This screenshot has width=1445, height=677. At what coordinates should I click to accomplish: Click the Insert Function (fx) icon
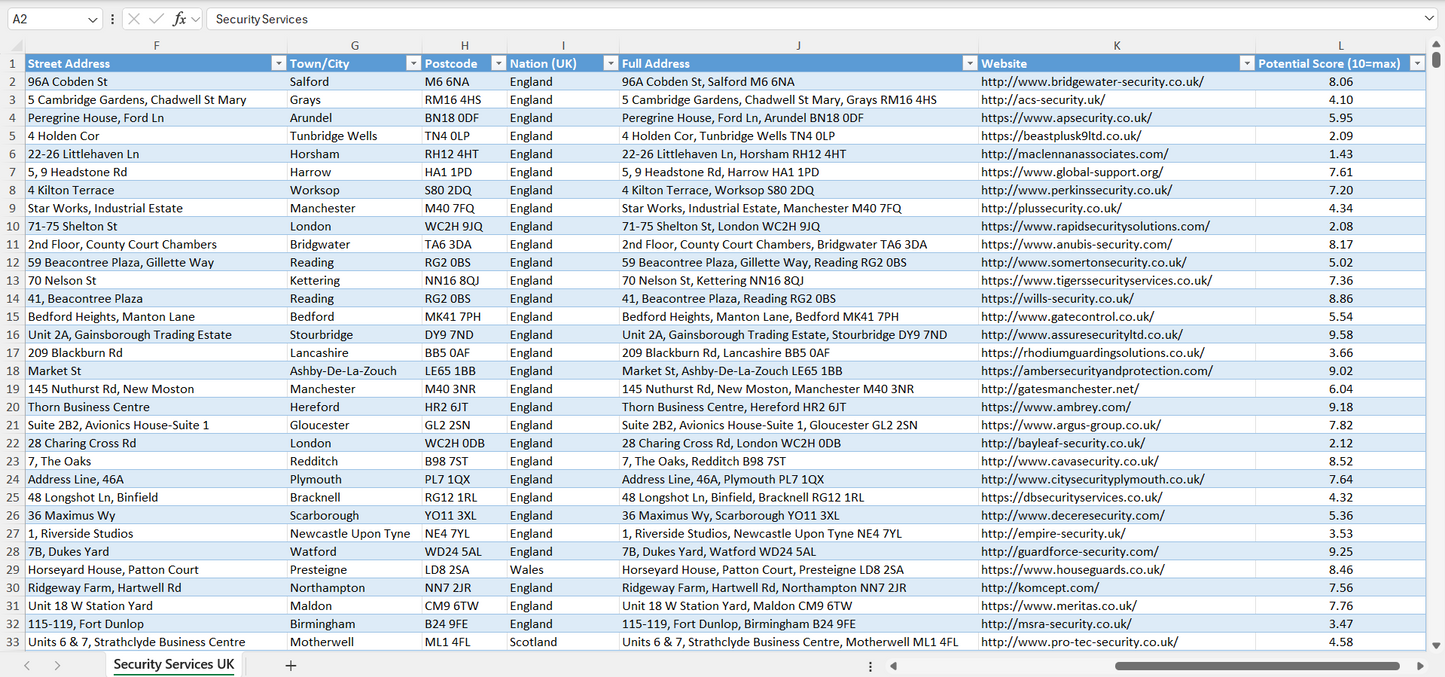pyautogui.click(x=179, y=18)
